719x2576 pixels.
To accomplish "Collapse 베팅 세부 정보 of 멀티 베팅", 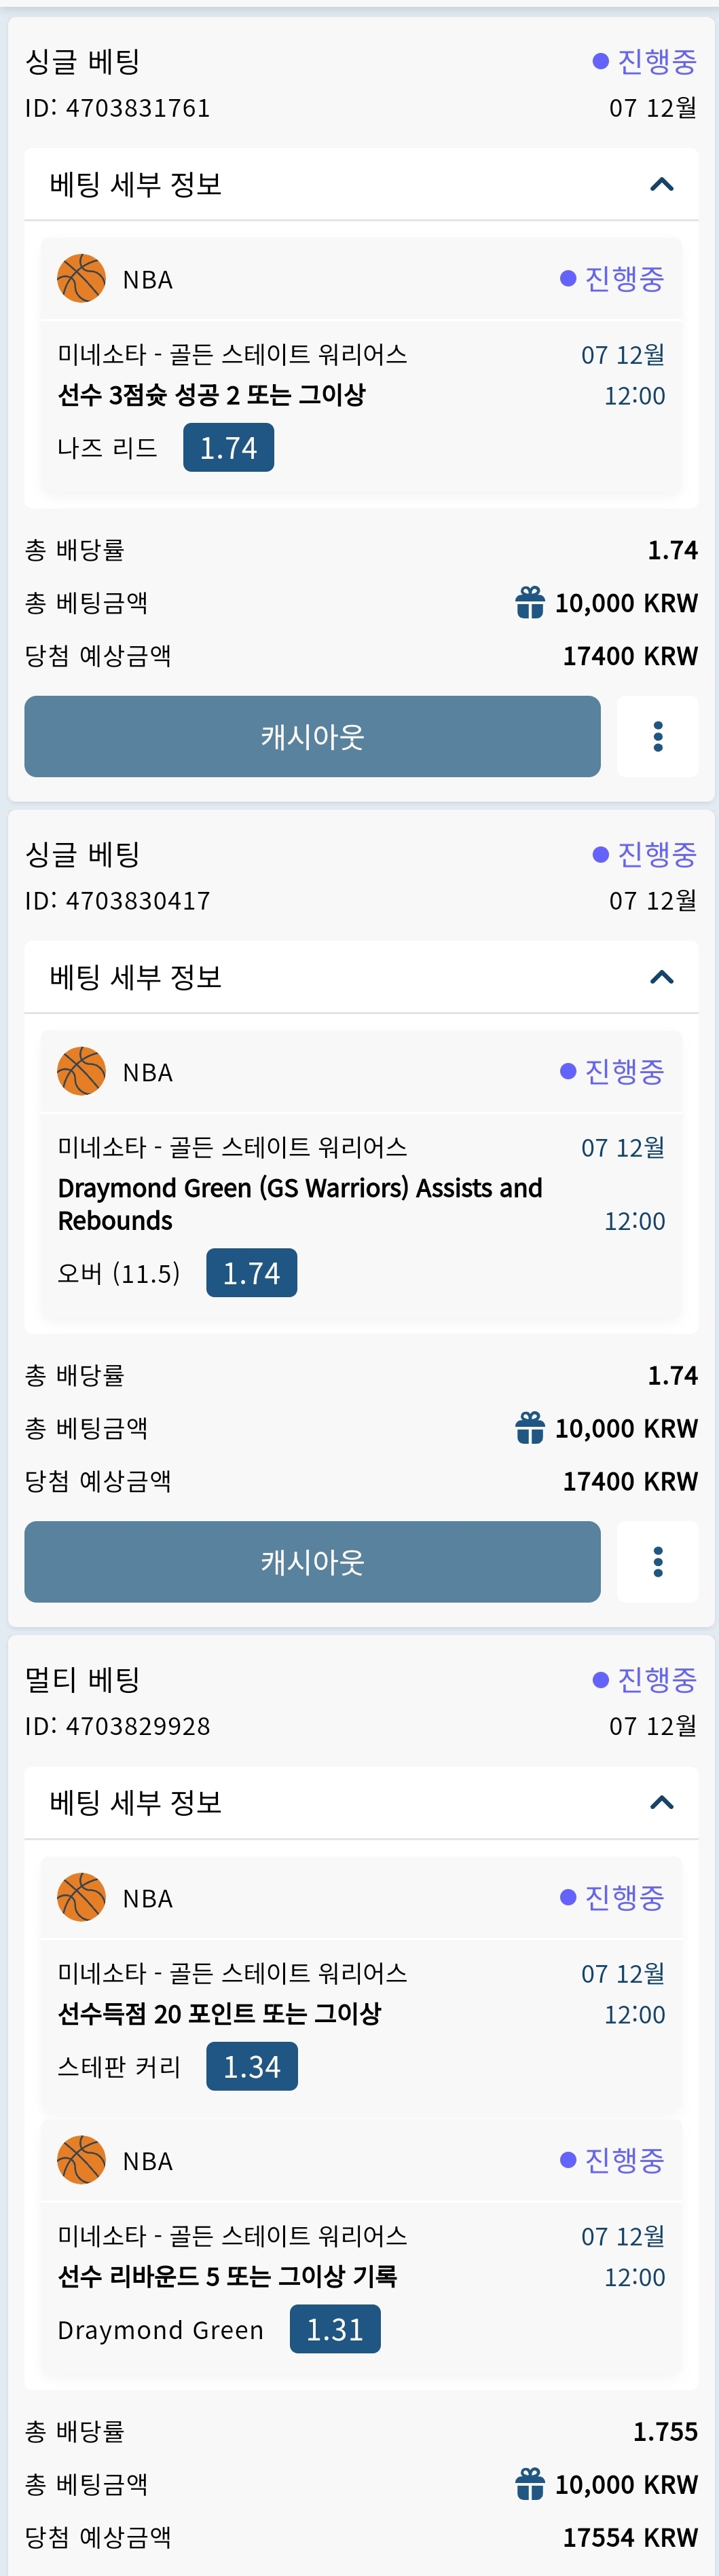I will (x=661, y=1802).
